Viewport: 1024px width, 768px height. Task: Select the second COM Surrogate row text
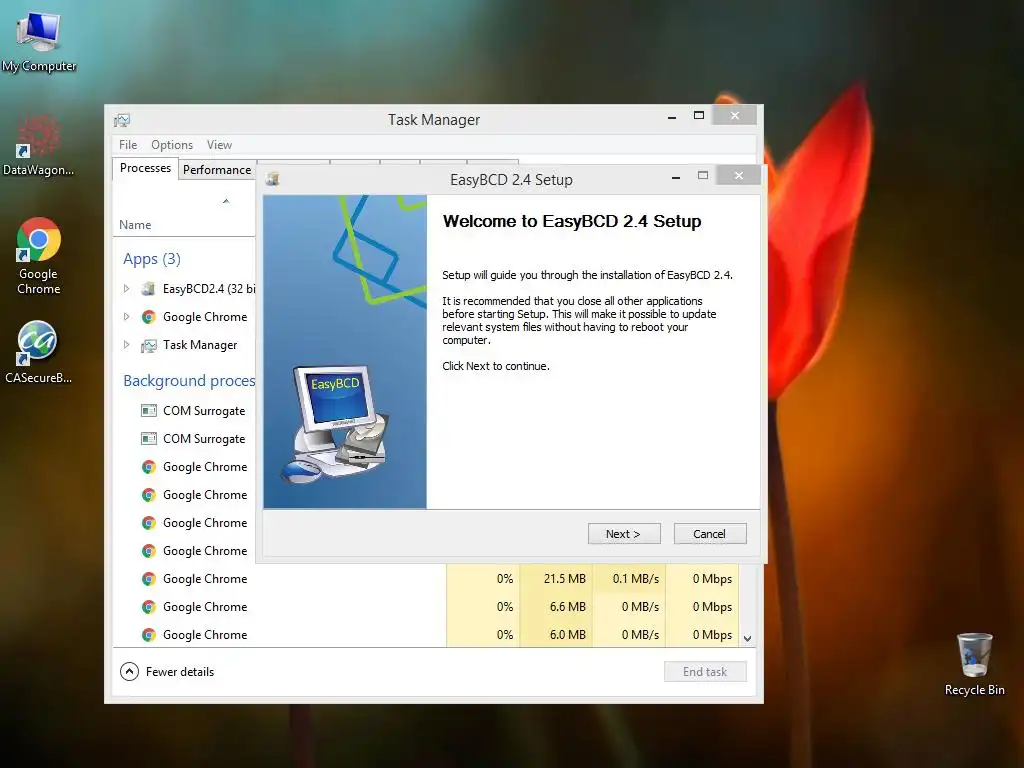pos(204,439)
